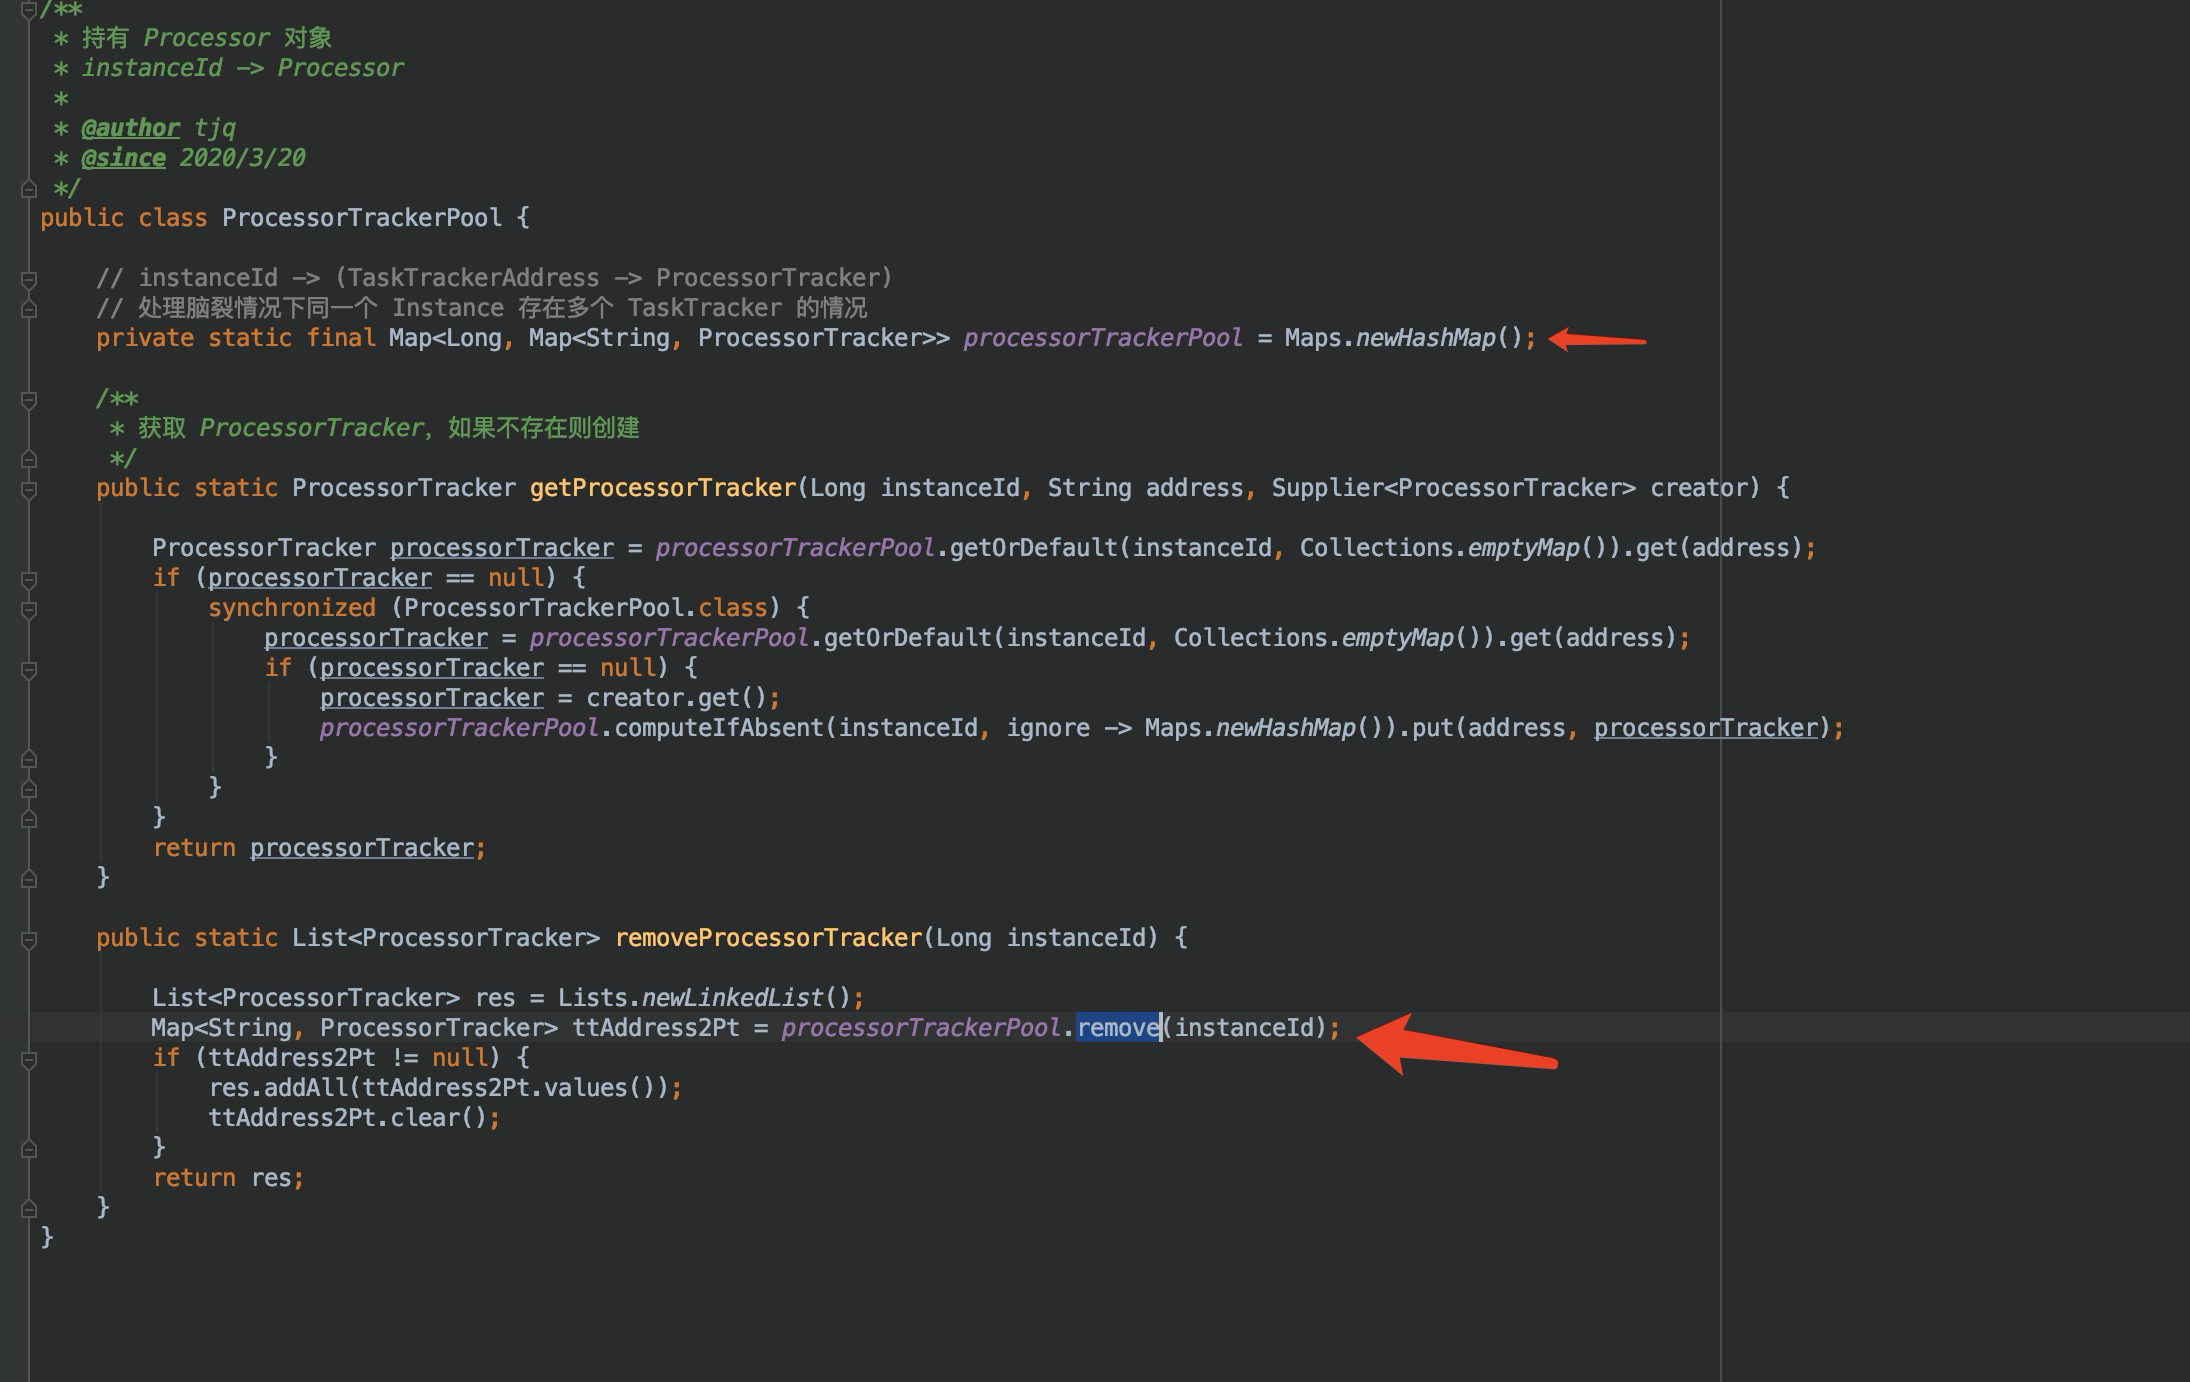2190x1382 pixels.
Task: Click the 'instanceId -> Processor' Javadoc line
Action: 243,68
